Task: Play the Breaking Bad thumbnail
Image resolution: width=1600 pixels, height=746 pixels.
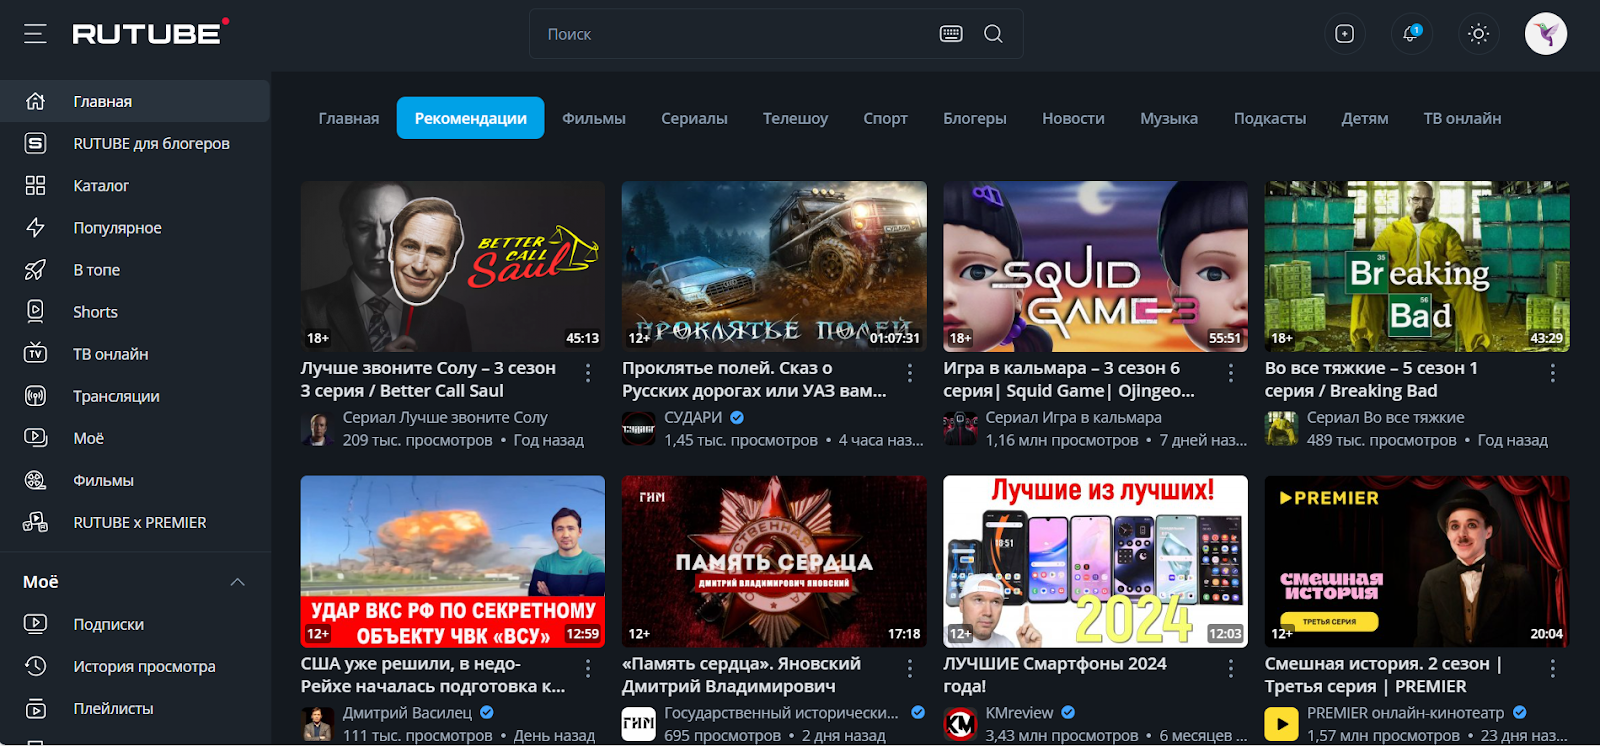Action: click(x=1417, y=266)
